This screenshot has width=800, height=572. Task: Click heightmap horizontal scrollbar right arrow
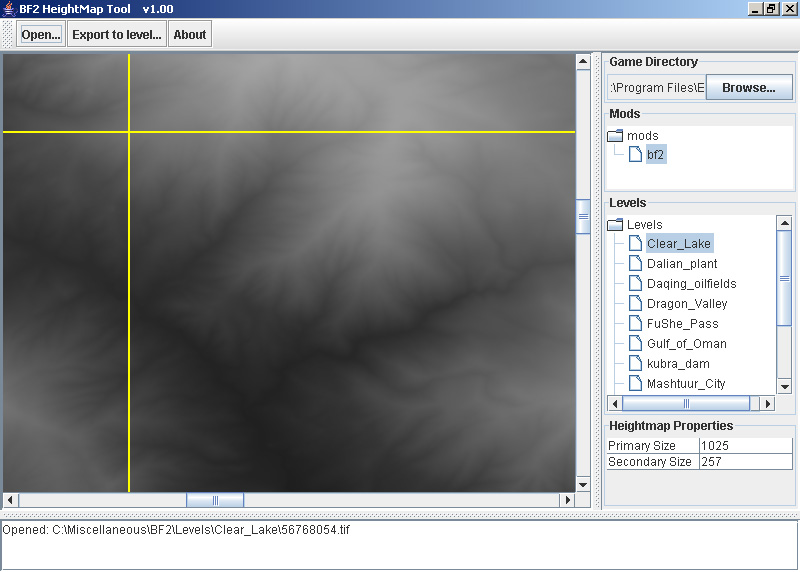pyautogui.click(x=567, y=500)
